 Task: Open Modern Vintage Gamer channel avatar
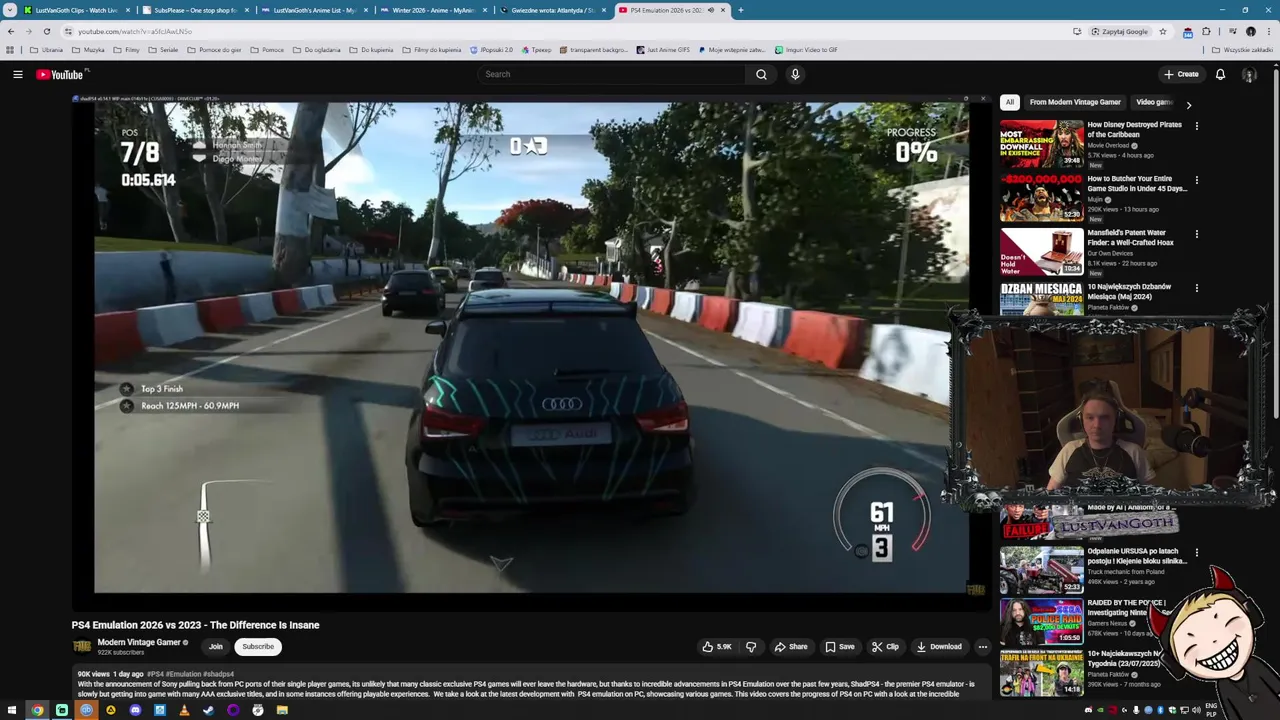[x=82, y=646]
